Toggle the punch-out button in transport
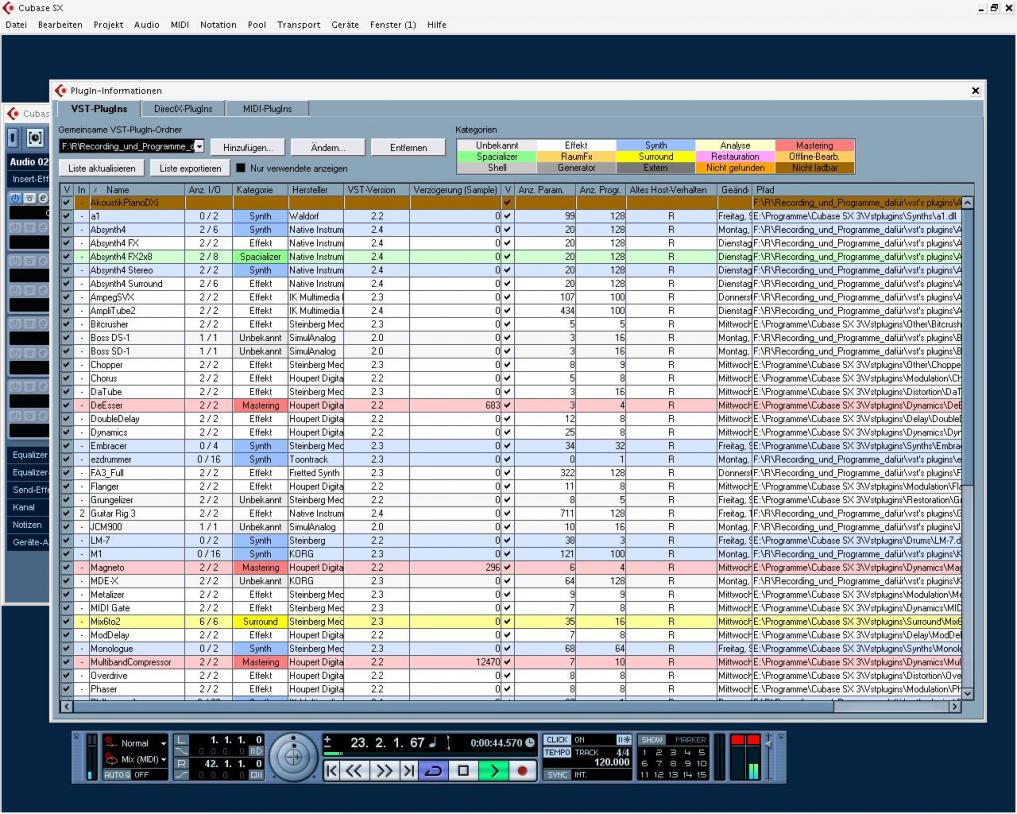This screenshot has width=1017, height=814. 257,774
